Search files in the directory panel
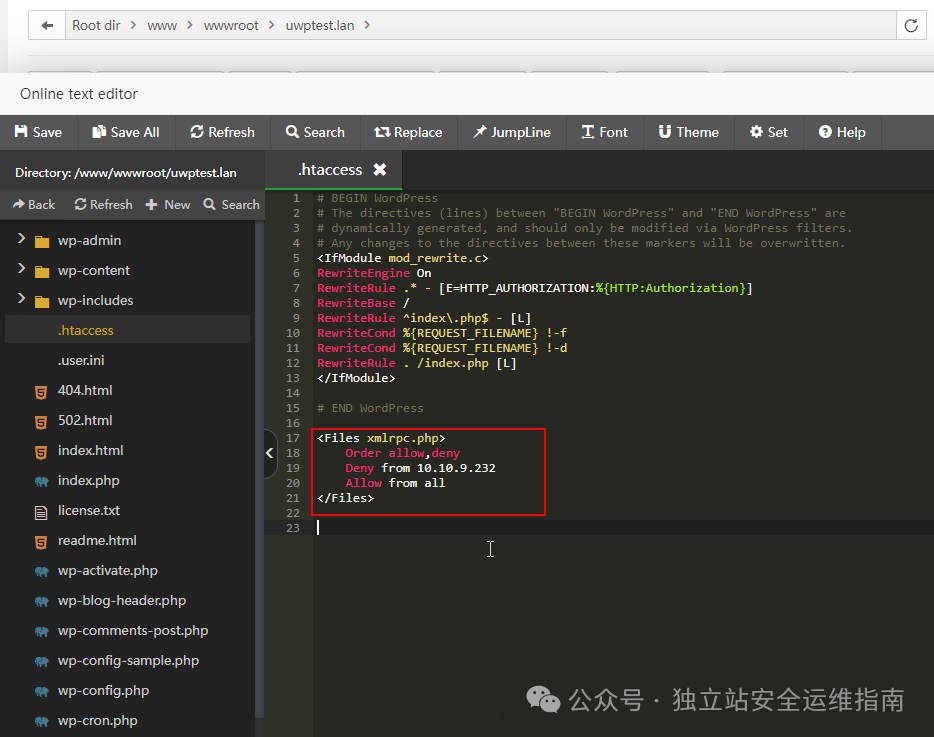 [x=232, y=204]
